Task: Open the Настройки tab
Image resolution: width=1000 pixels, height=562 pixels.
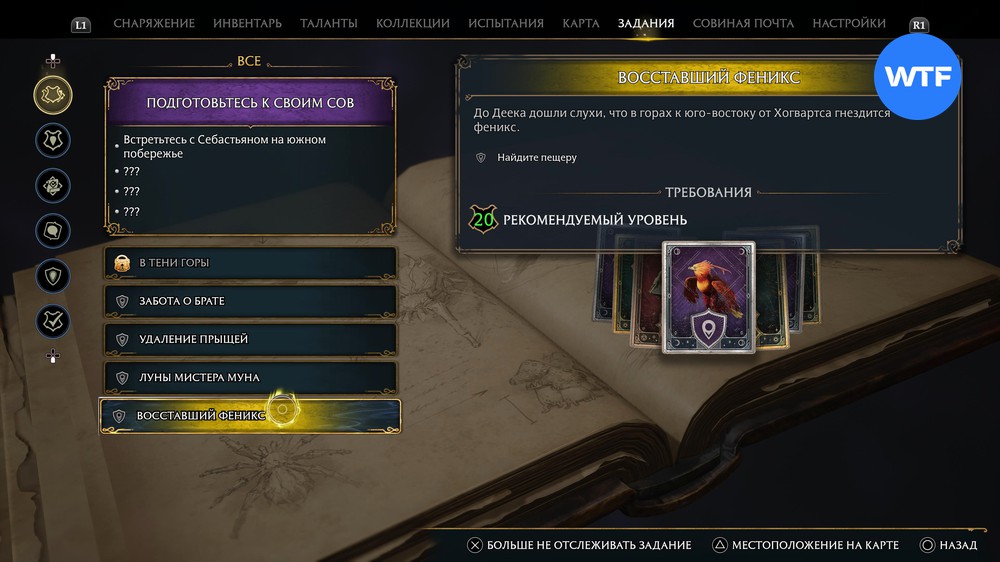Action: coord(849,24)
